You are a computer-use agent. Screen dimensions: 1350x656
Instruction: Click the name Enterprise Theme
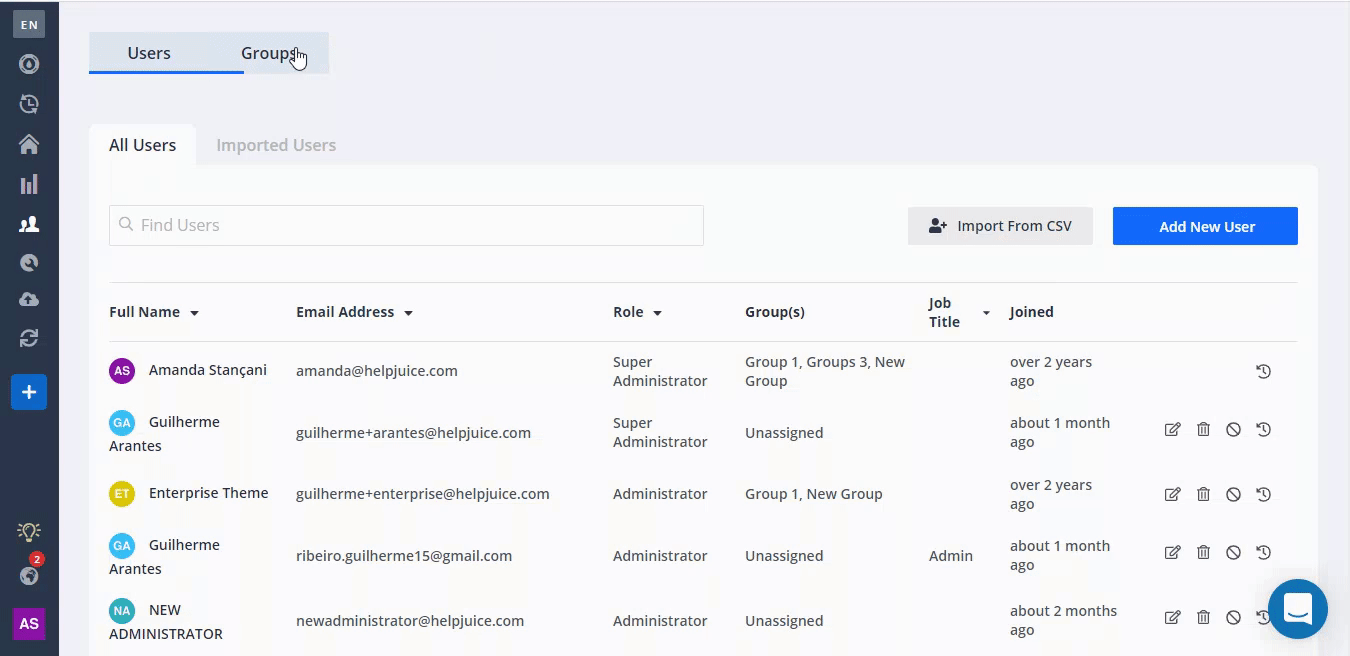[x=208, y=493]
